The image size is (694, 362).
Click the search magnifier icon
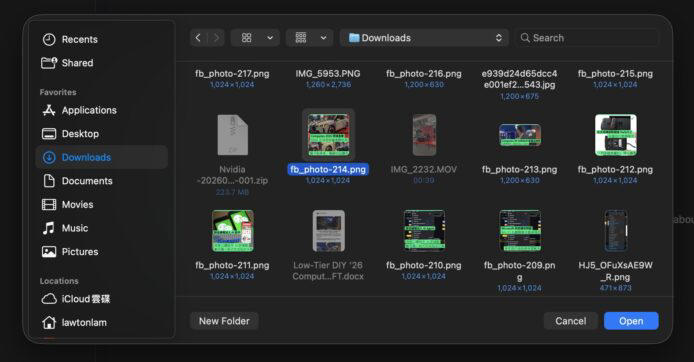[525, 38]
